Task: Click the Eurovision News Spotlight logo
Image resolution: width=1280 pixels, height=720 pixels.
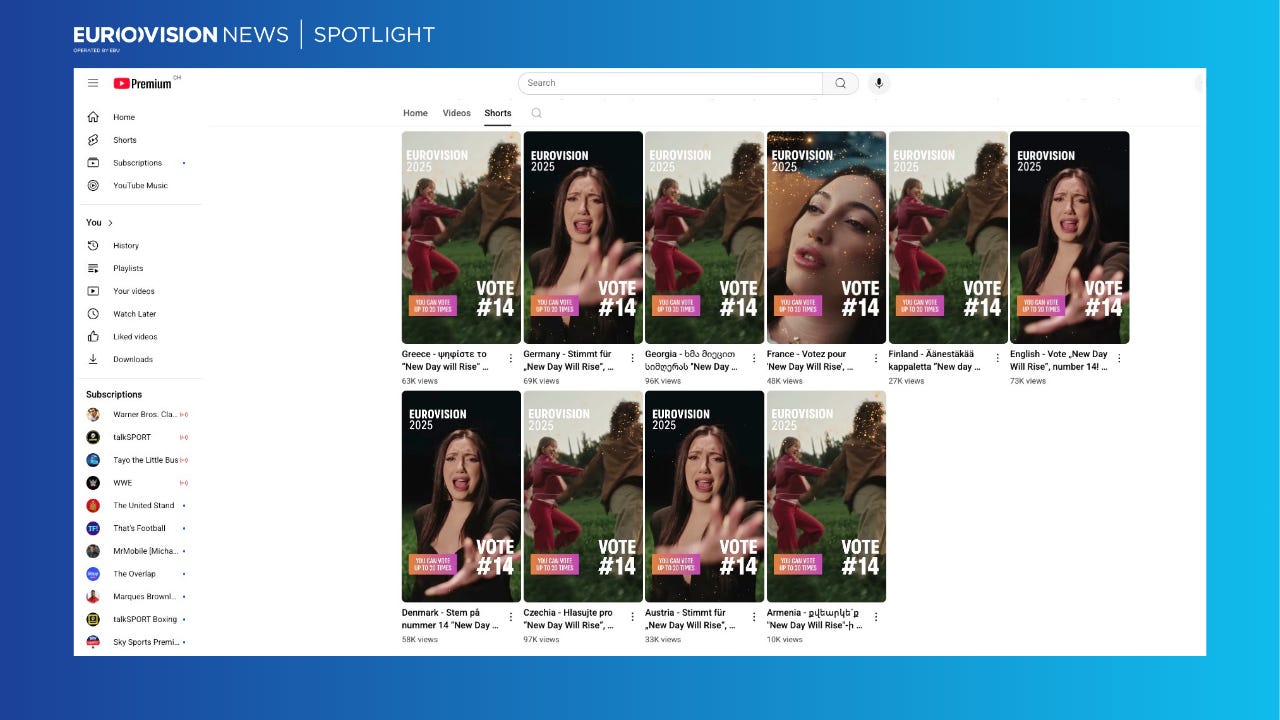Action: pos(254,36)
